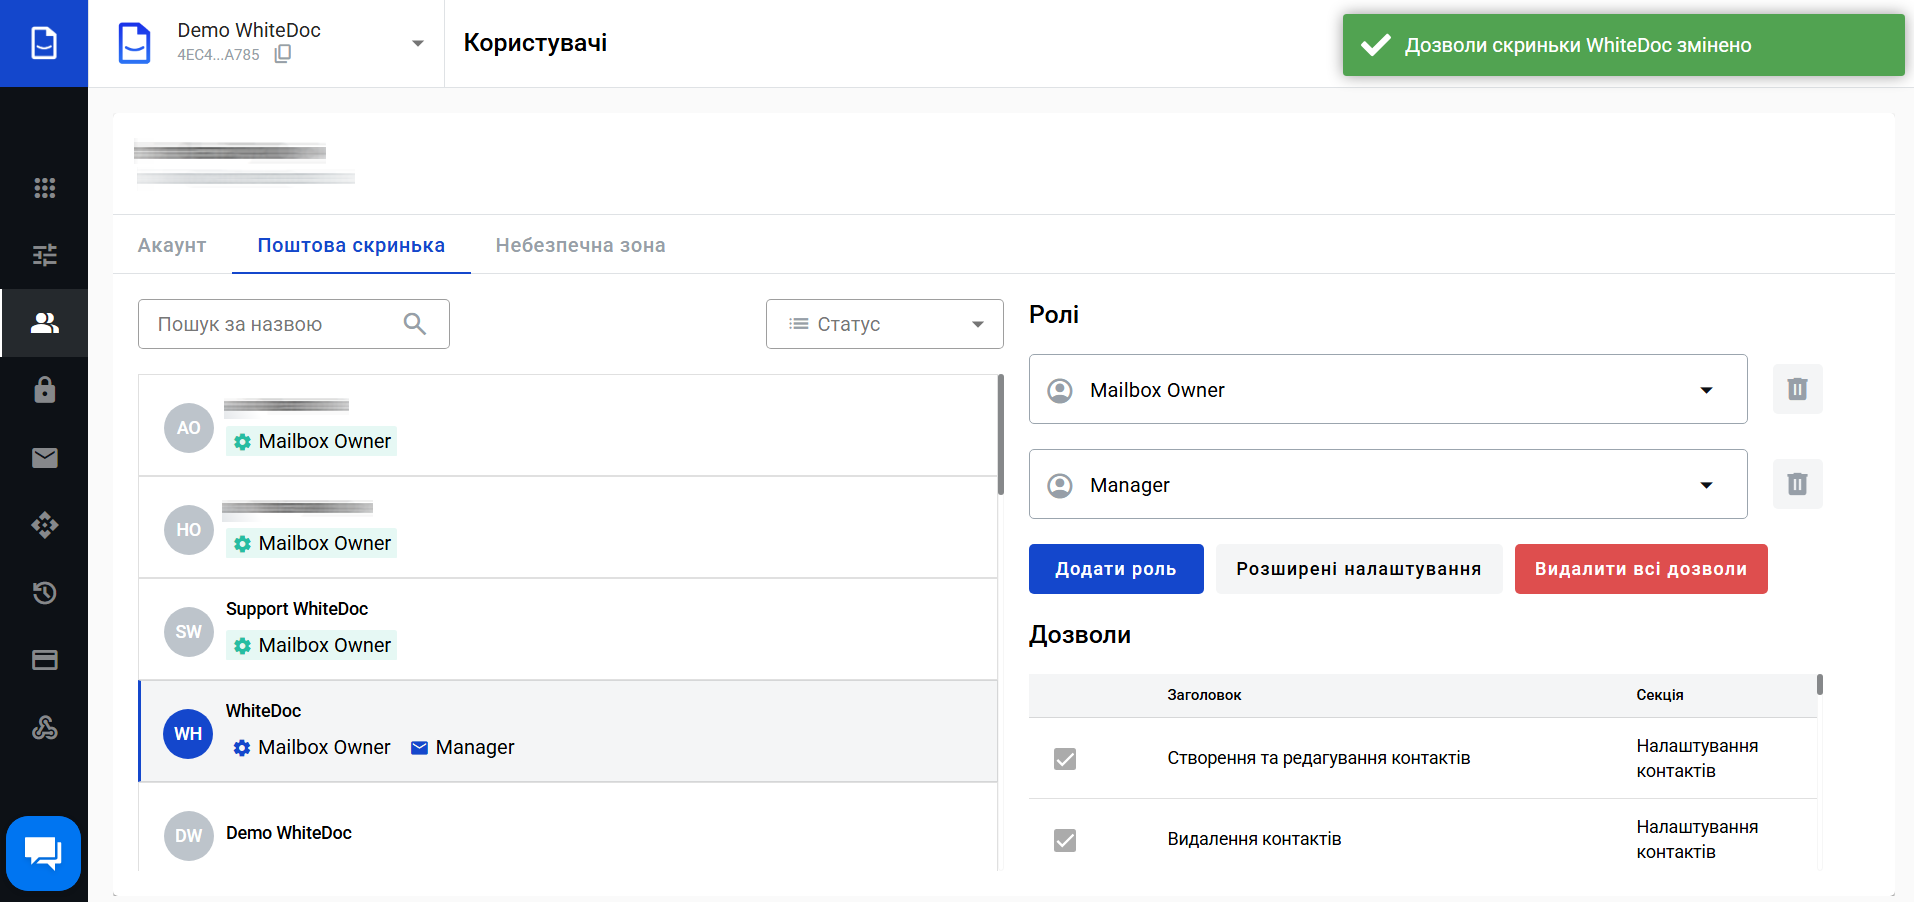
Task: Open the Статус filter dropdown
Action: coord(884,324)
